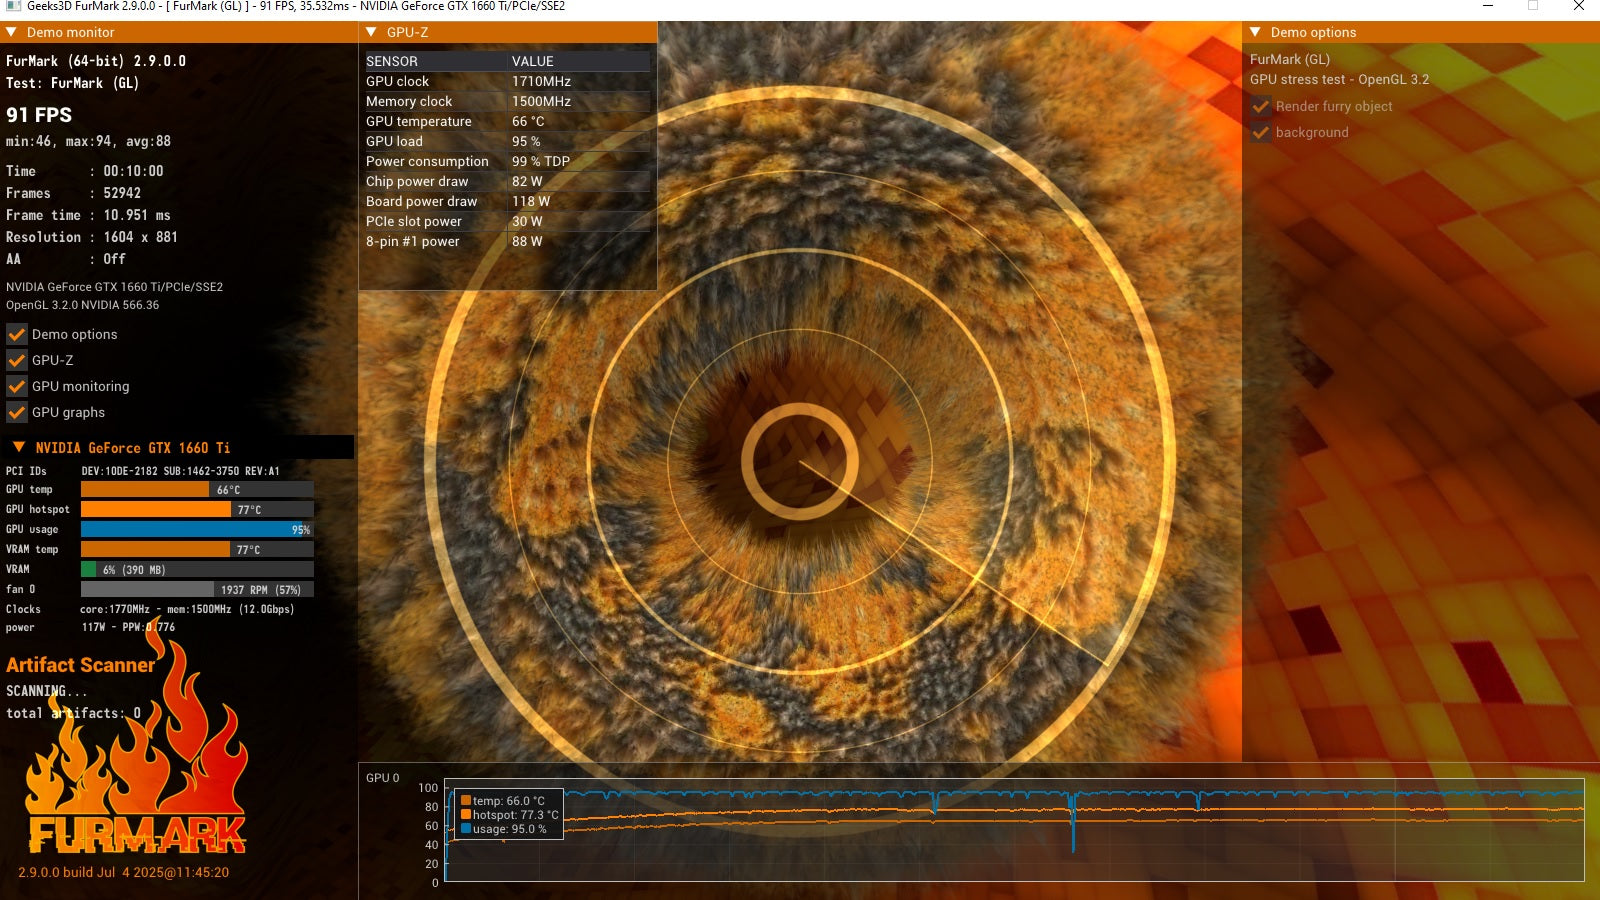This screenshot has width=1600, height=900.
Task: Toggle the GPU graphs checkbox
Action: 17,412
